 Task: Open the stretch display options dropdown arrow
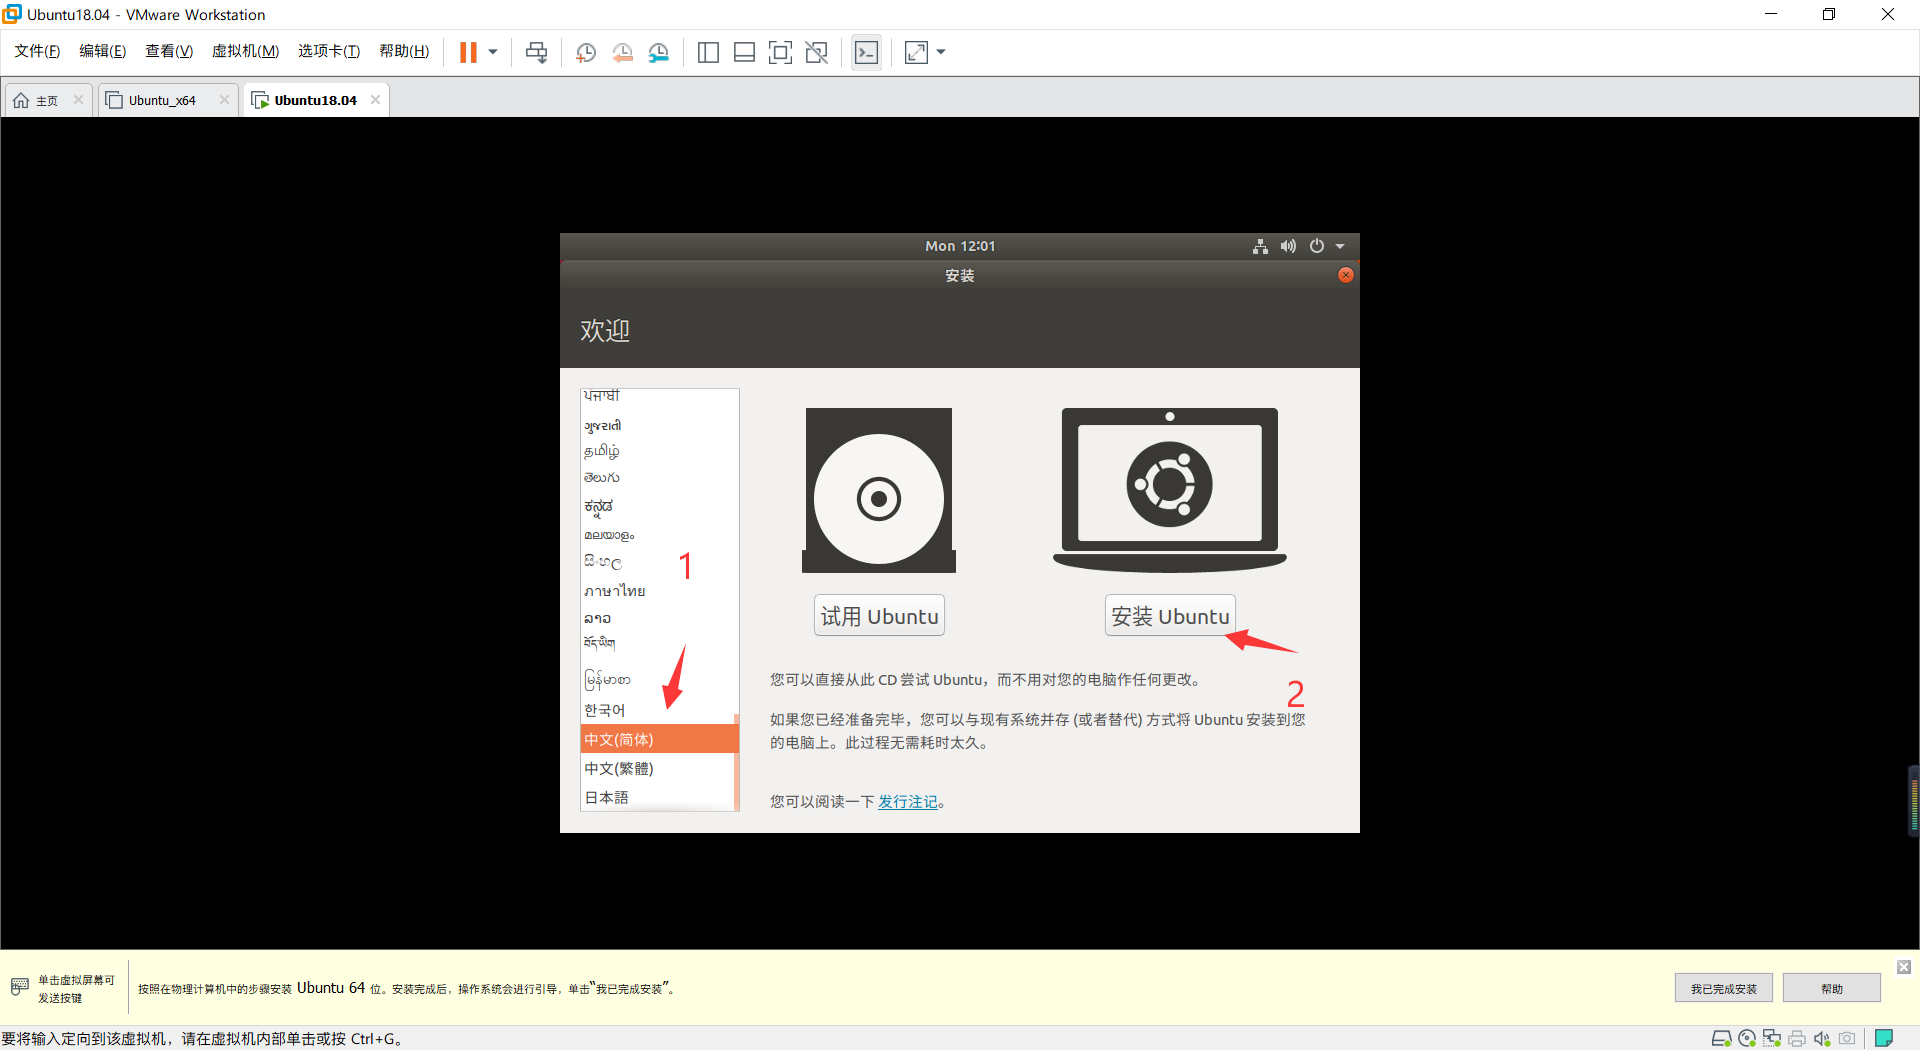[941, 52]
